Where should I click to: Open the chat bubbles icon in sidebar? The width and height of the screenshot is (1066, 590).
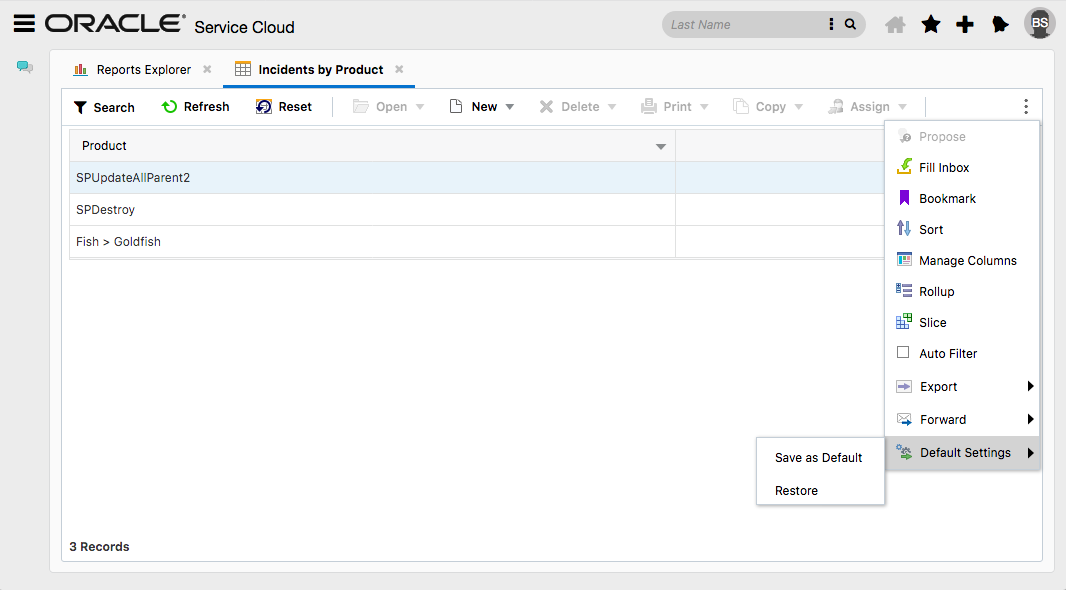tap(25, 68)
